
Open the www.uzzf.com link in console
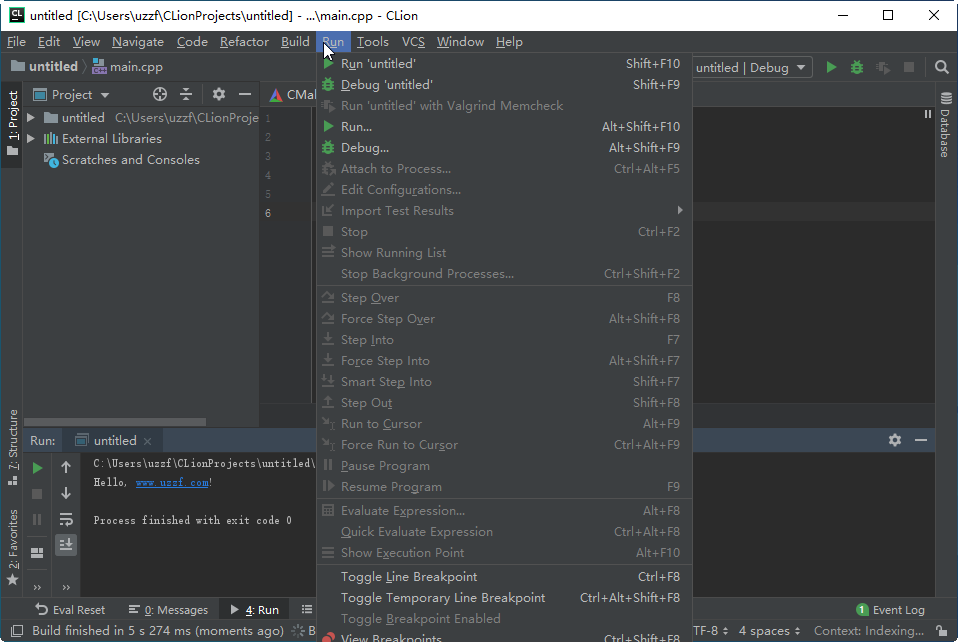[x=172, y=483]
